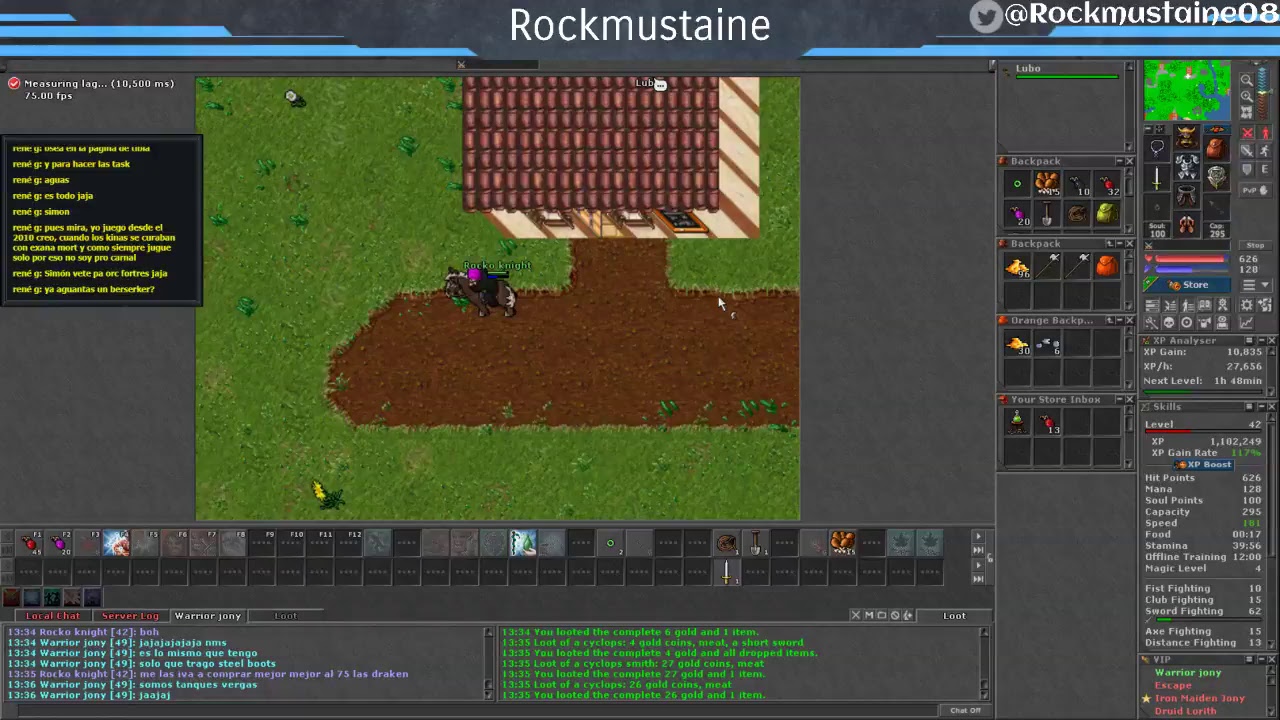Click the Stop button
The width and height of the screenshot is (1280, 720).
click(x=1255, y=245)
